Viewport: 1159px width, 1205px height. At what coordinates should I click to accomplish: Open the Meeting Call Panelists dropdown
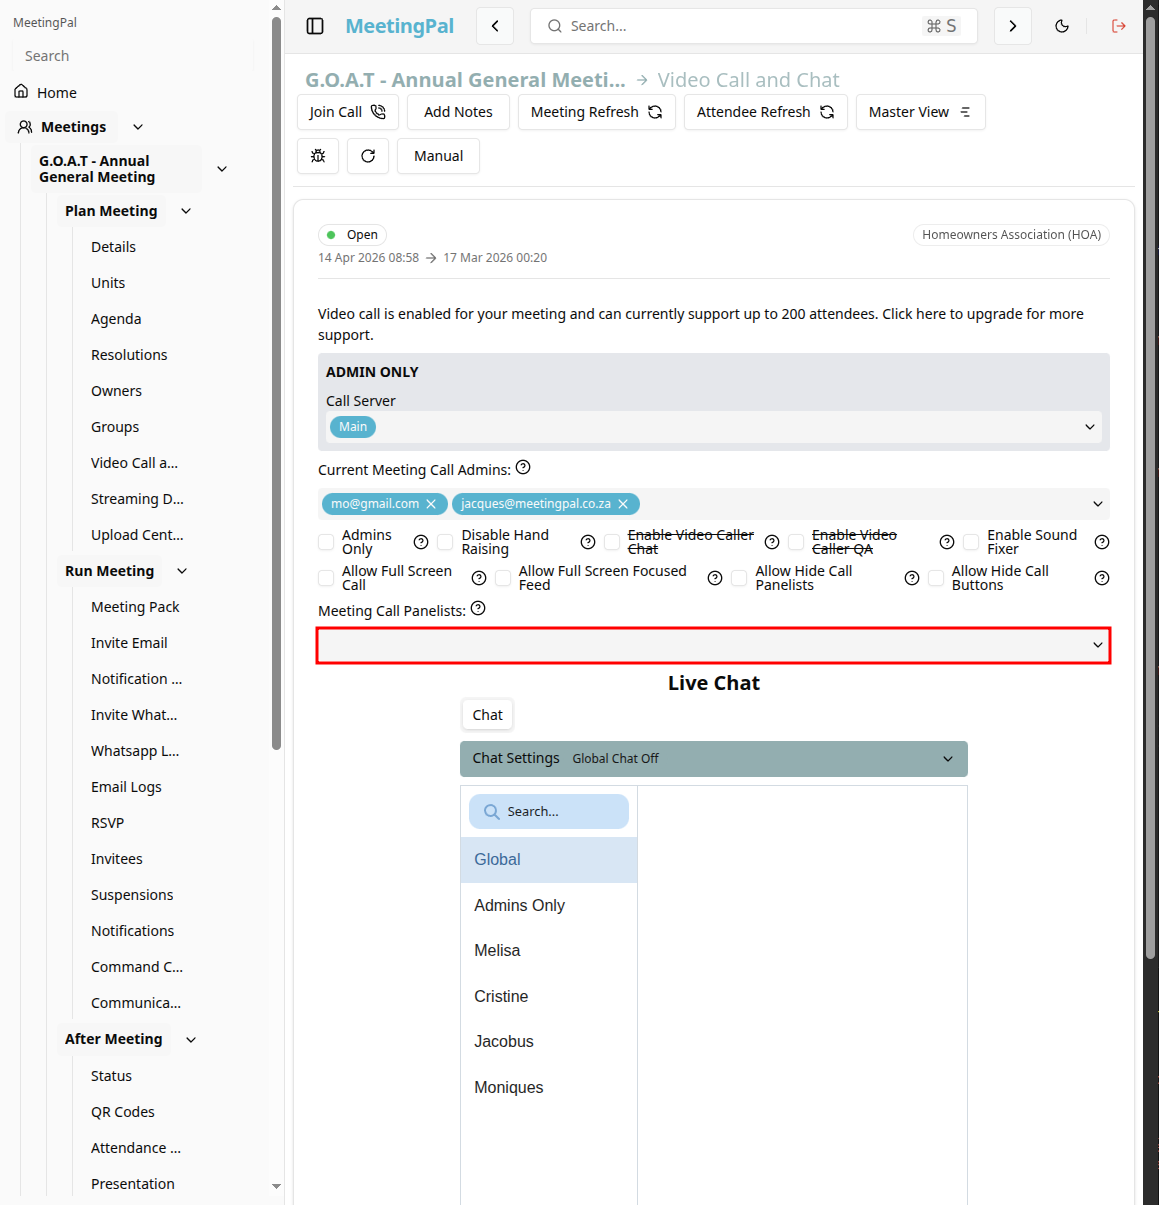point(714,645)
